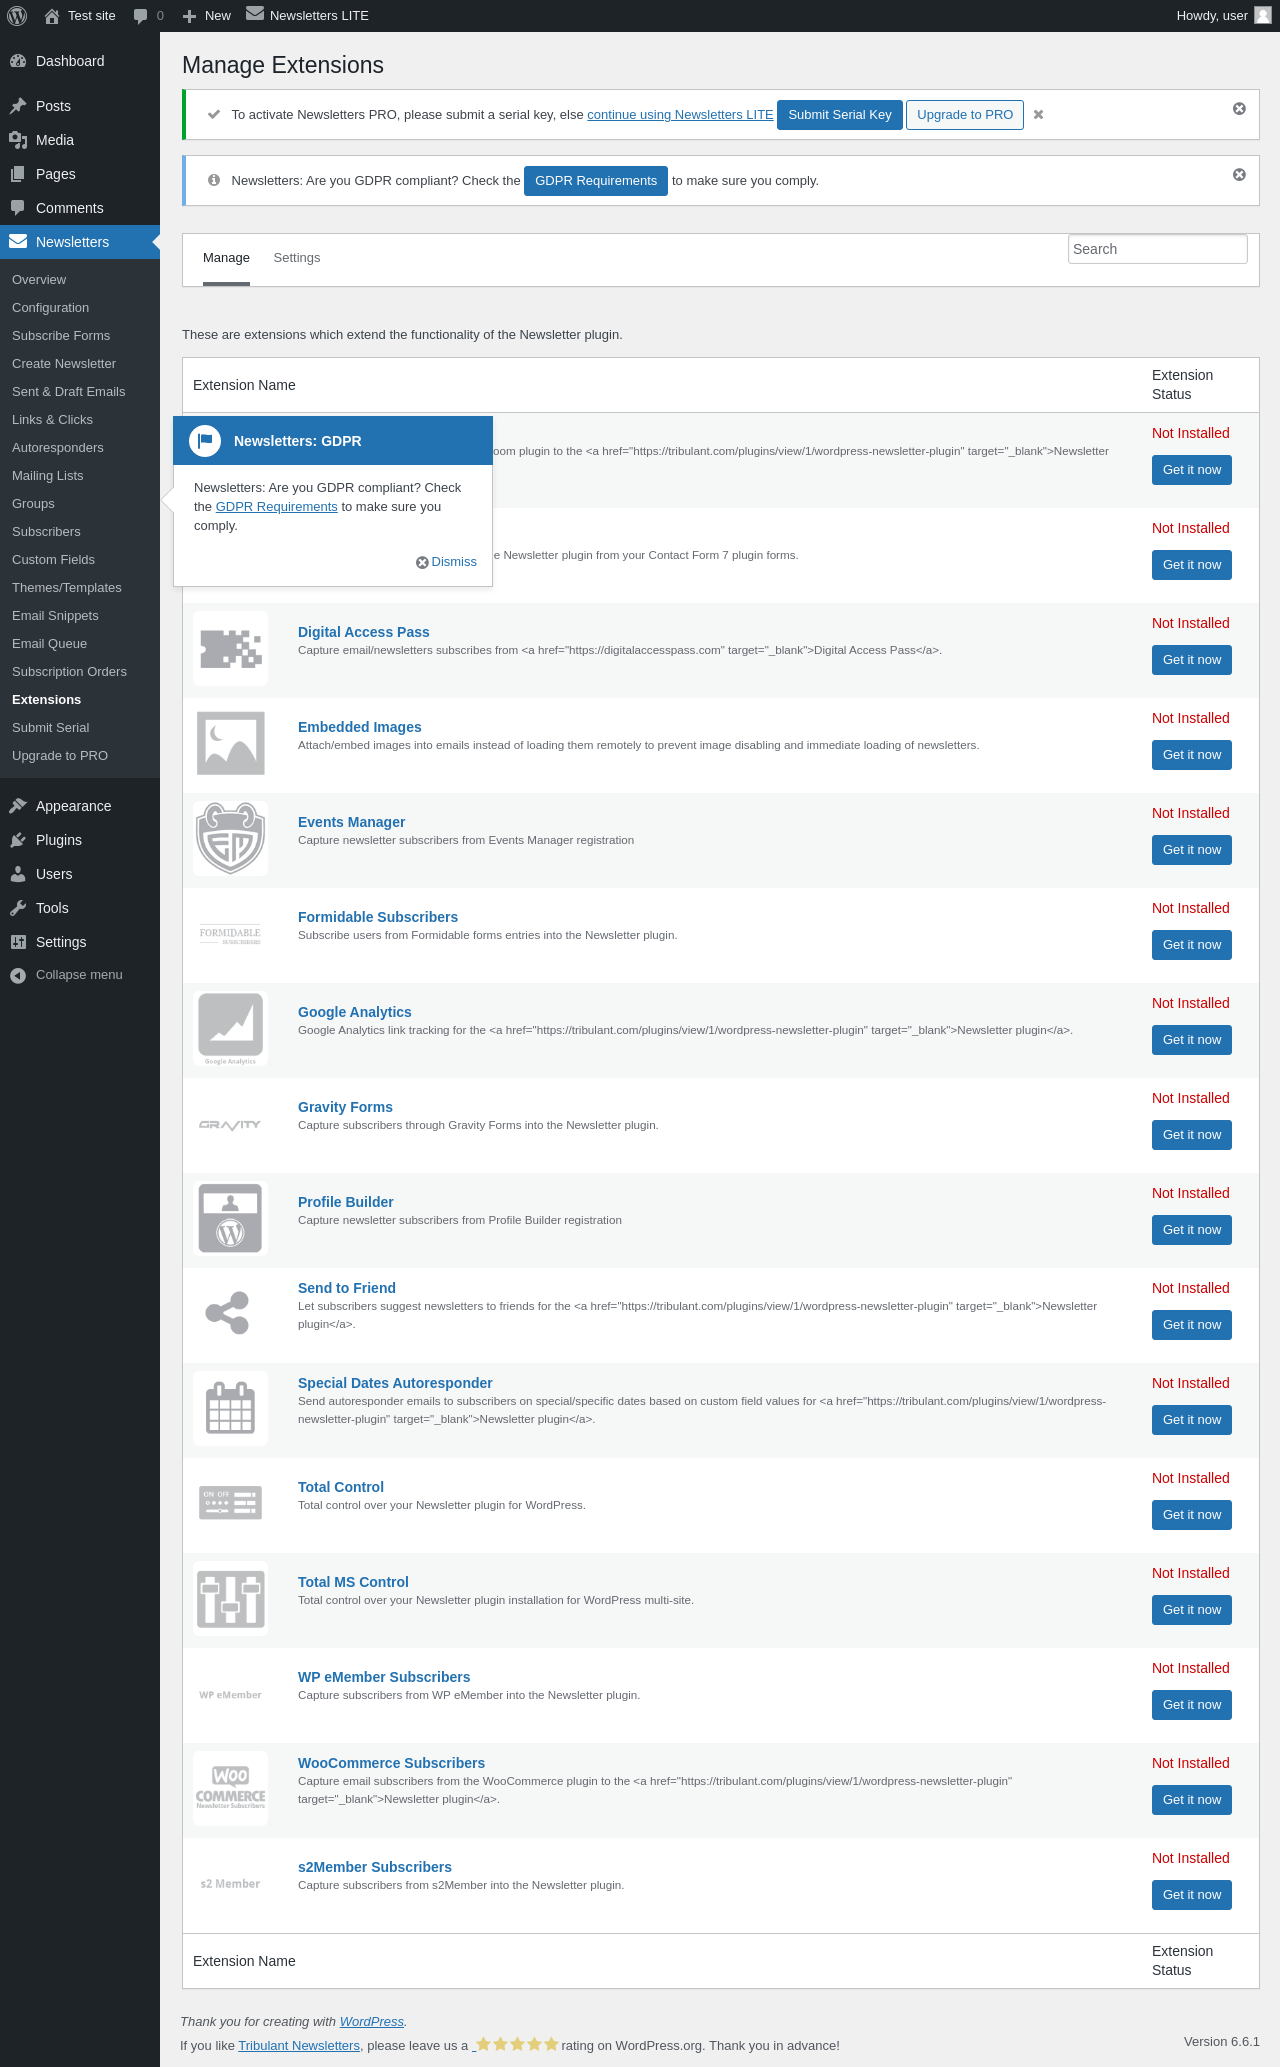
Task: Click the Media icon in sidebar
Action: [x=18, y=140]
